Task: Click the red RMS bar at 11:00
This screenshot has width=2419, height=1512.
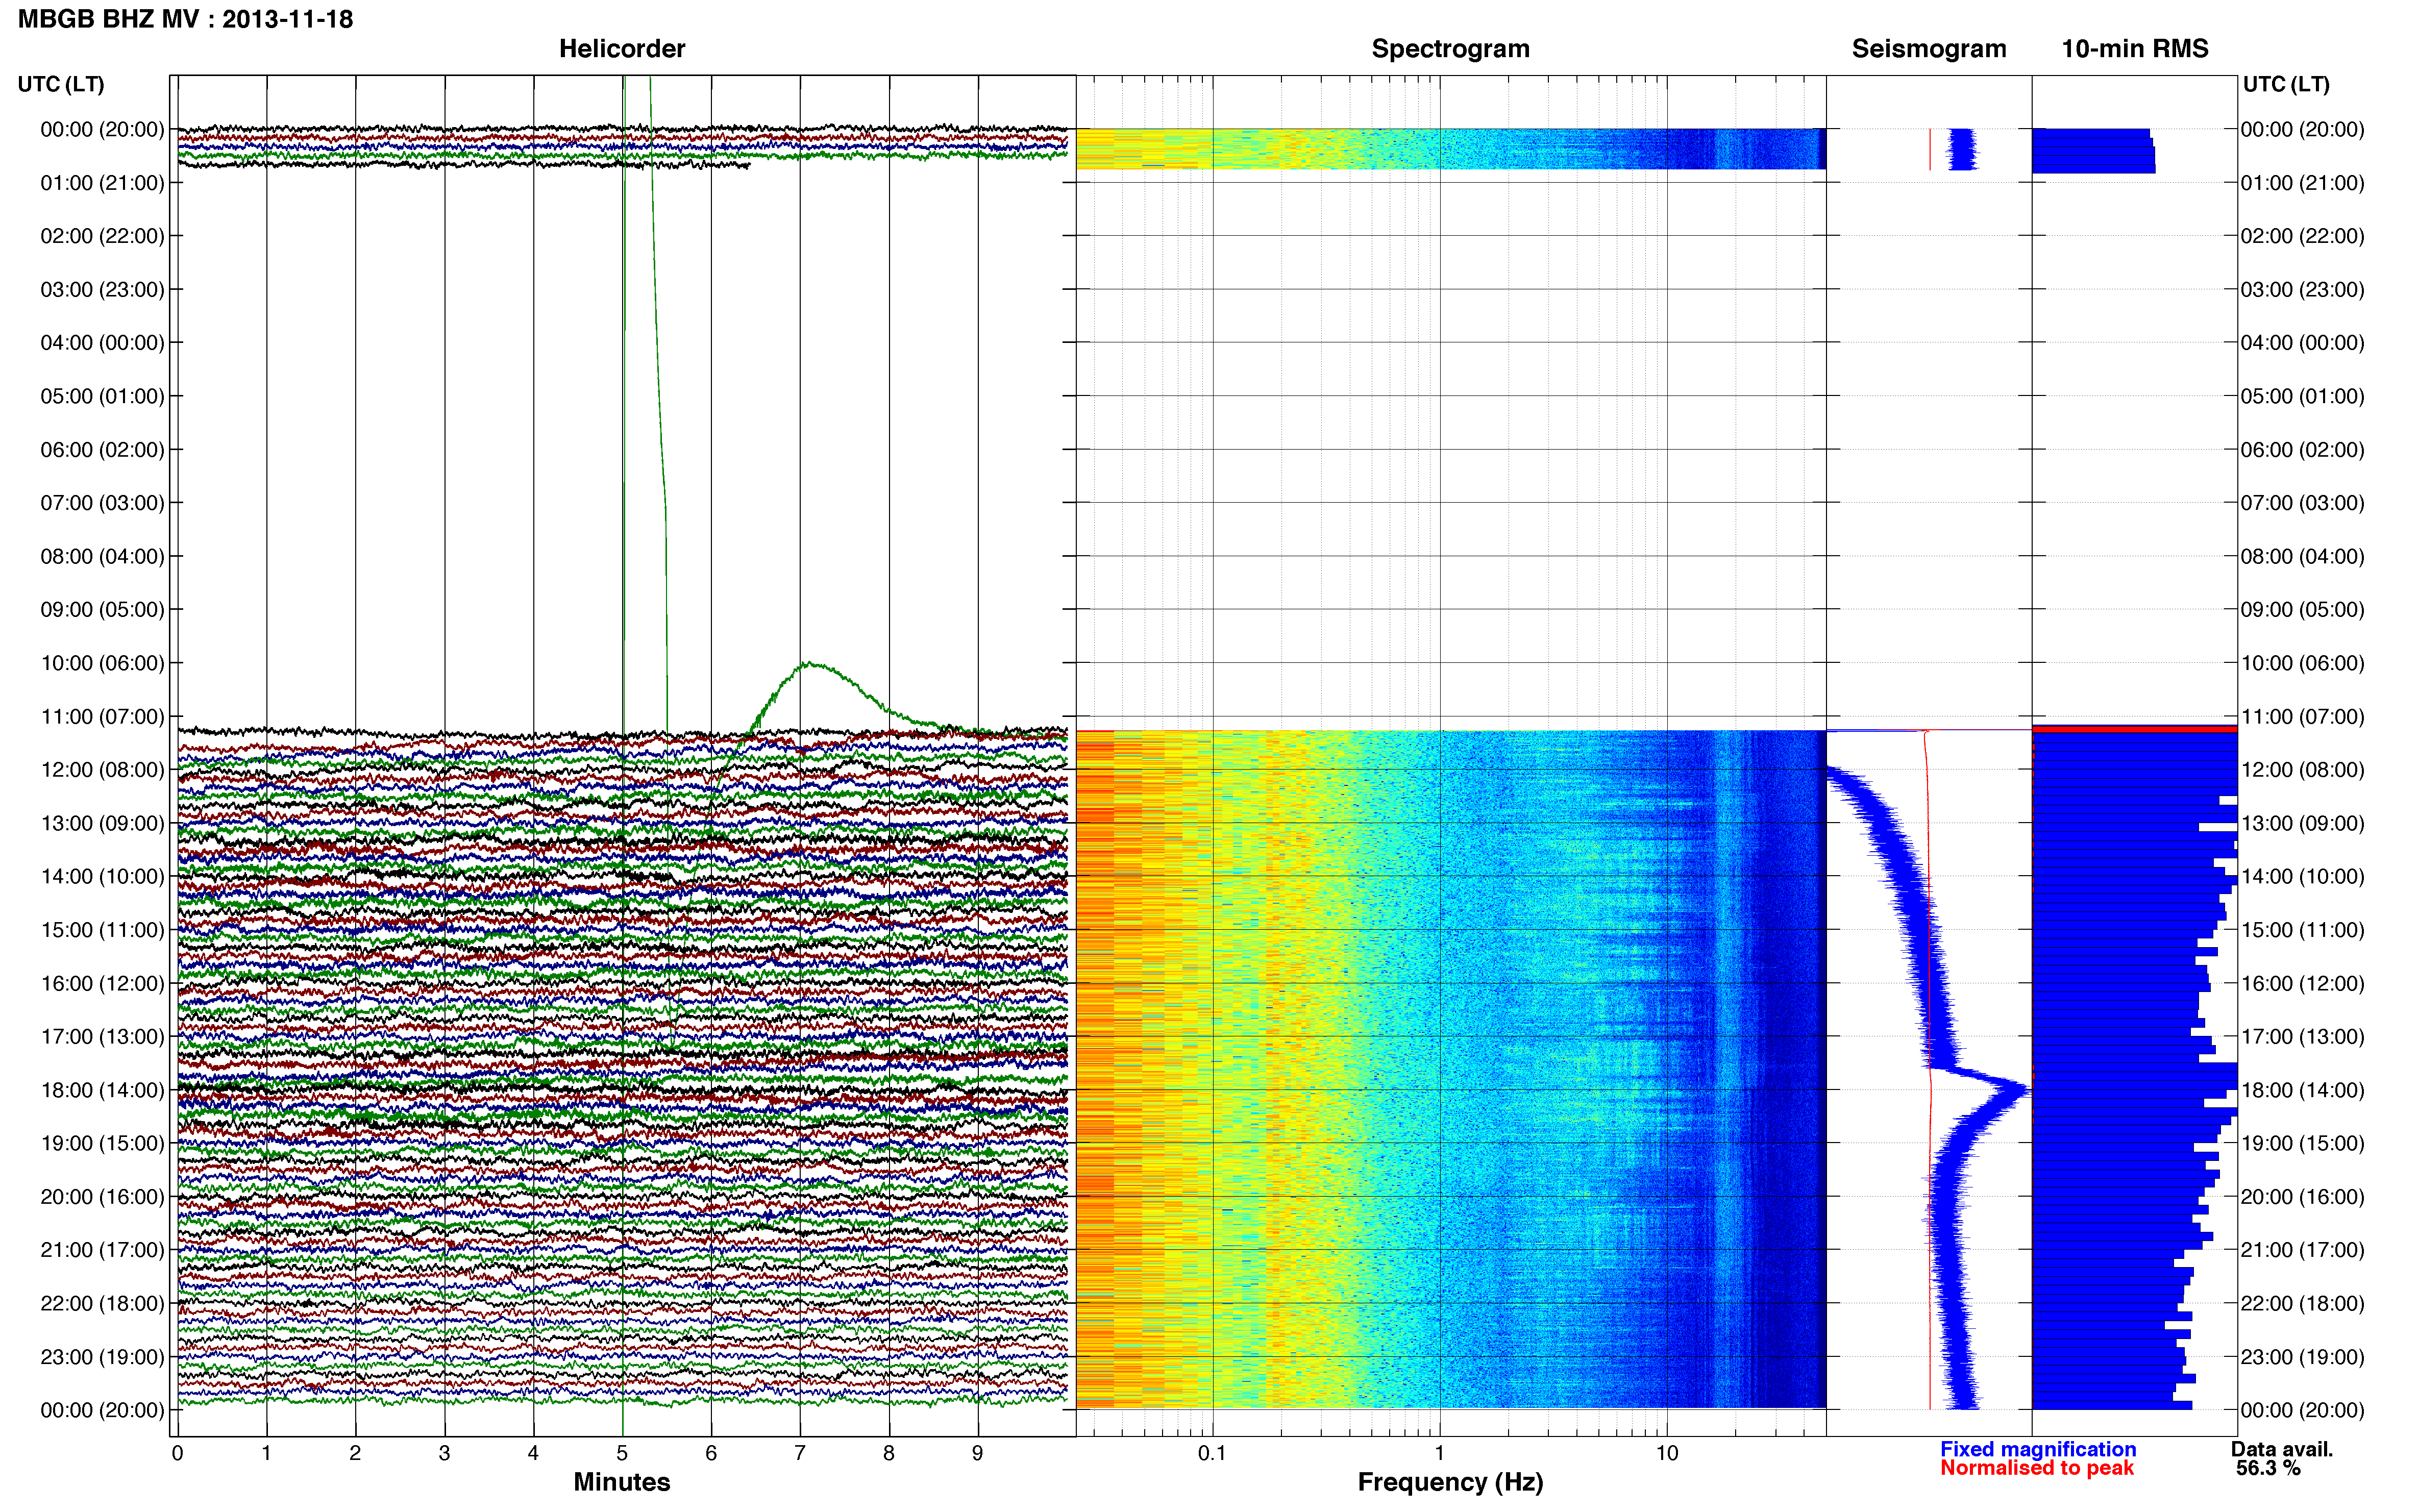Action: coord(2134,729)
